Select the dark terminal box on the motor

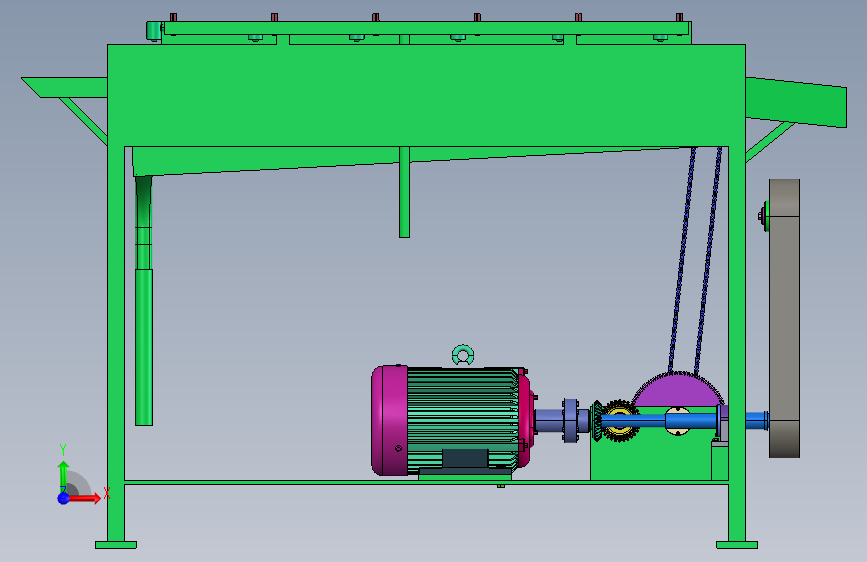(x=465, y=458)
